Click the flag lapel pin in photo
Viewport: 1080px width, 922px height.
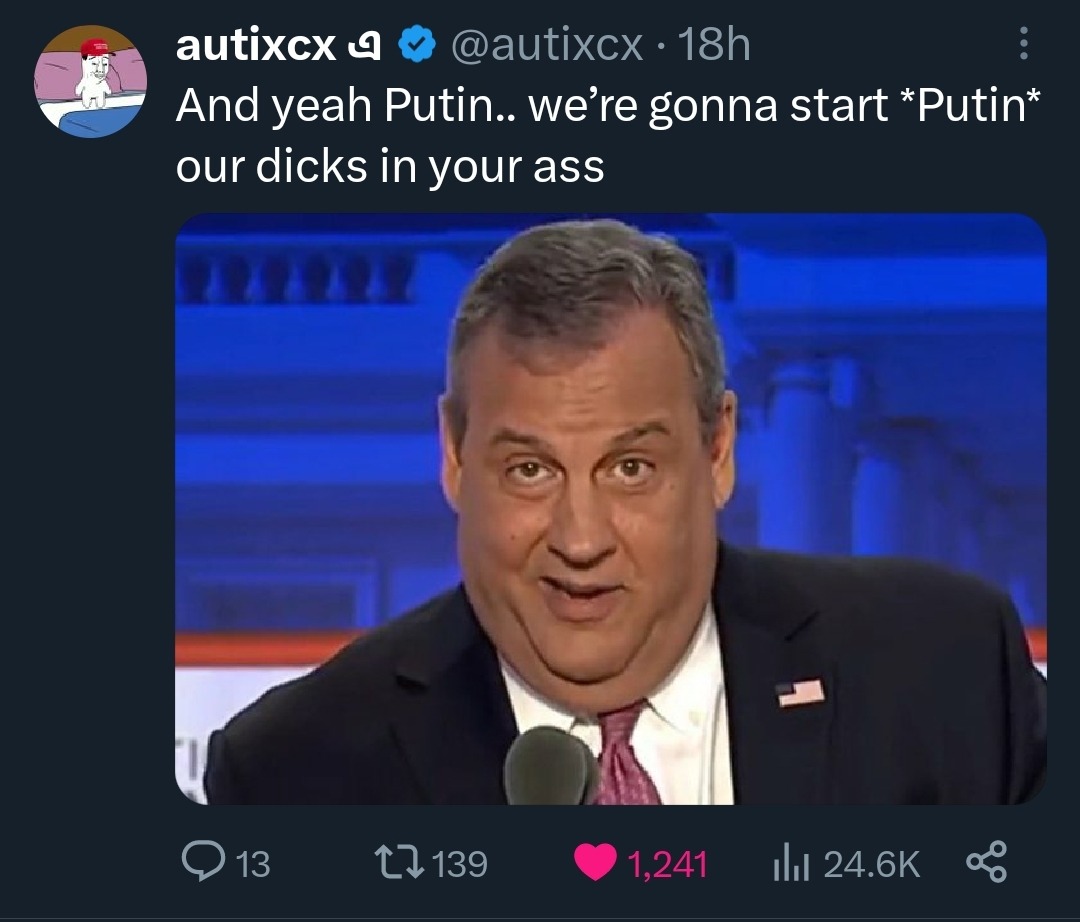click(800, 693)
